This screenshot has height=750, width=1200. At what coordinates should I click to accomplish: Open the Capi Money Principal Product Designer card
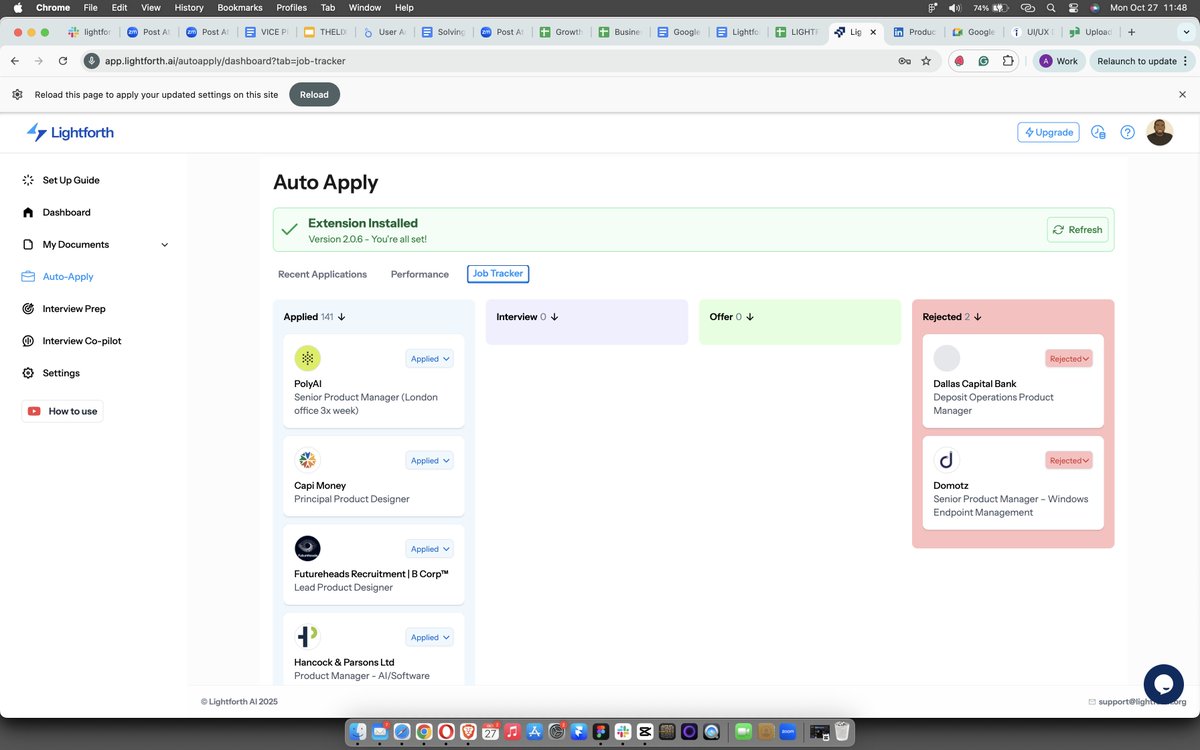pos(373,476)
